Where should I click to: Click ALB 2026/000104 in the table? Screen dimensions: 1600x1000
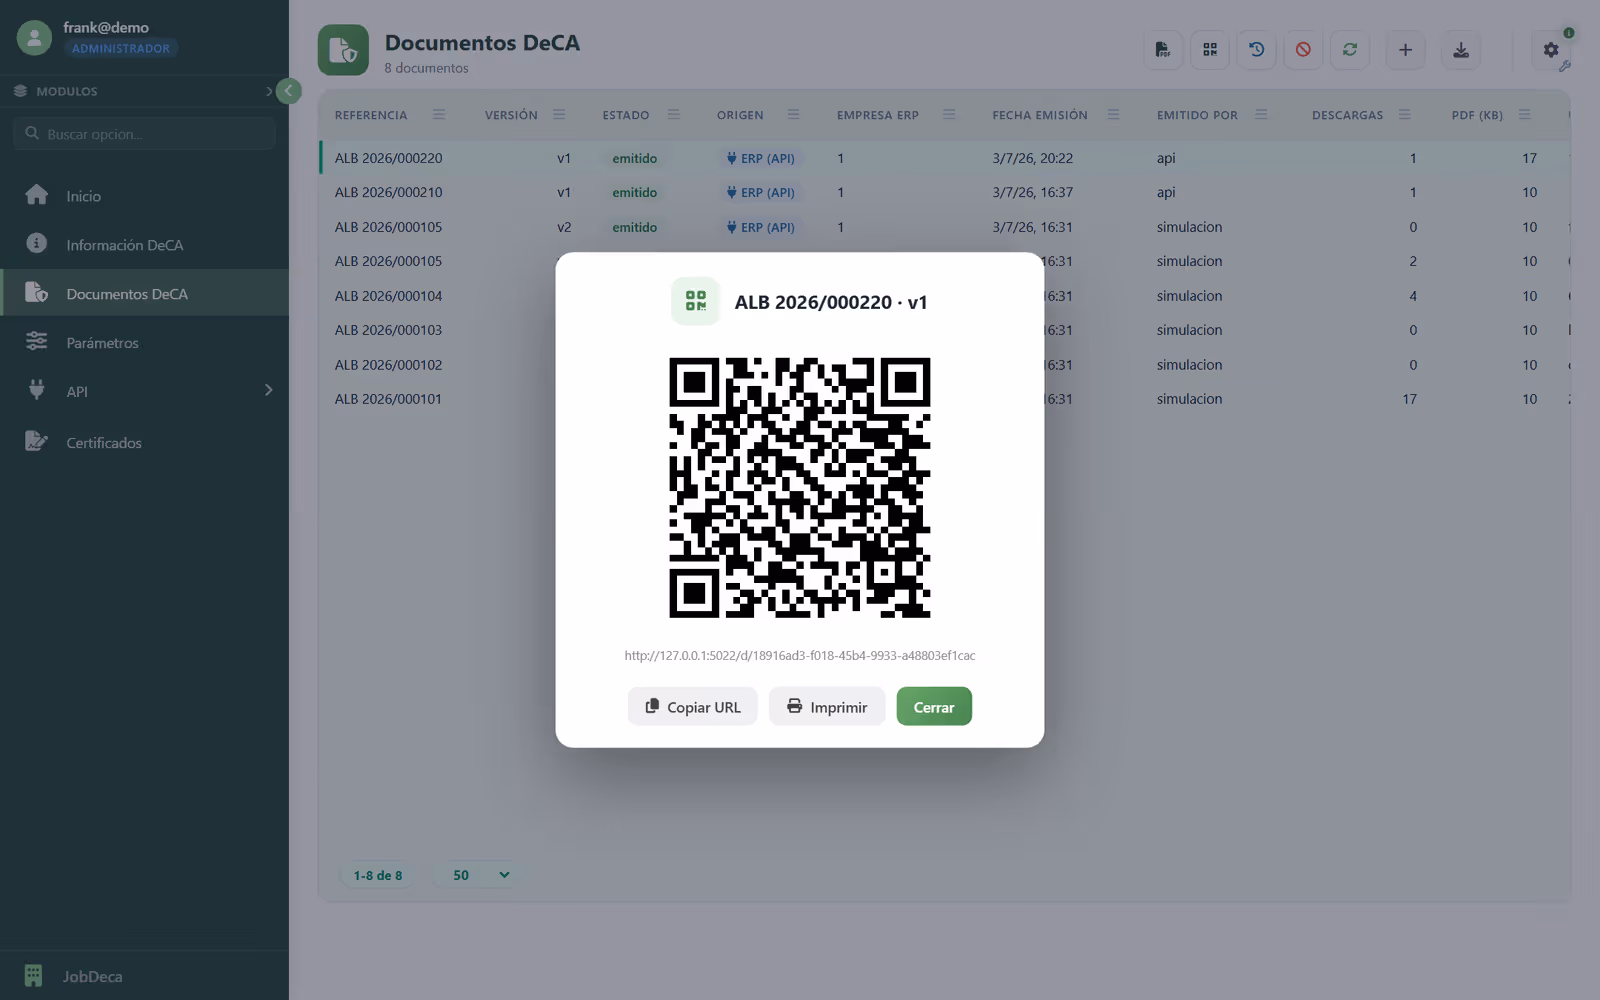pyautogui.click(x=388, y=296)
